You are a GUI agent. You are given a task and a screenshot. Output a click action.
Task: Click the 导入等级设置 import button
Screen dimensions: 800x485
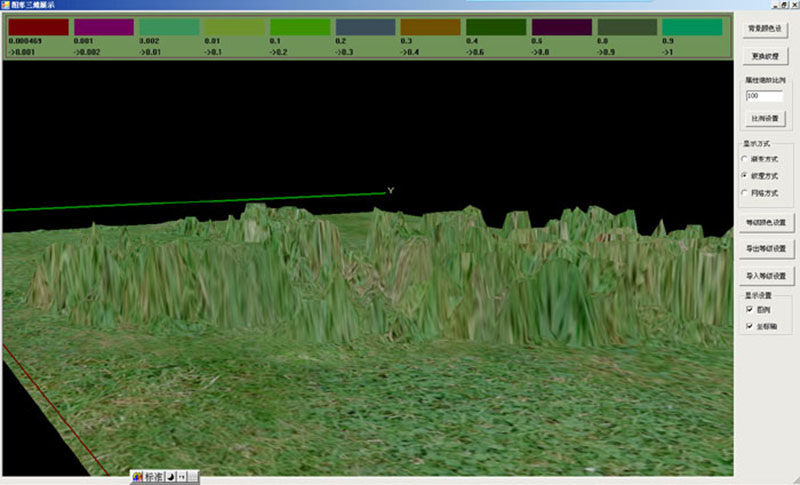pos(767,275)
